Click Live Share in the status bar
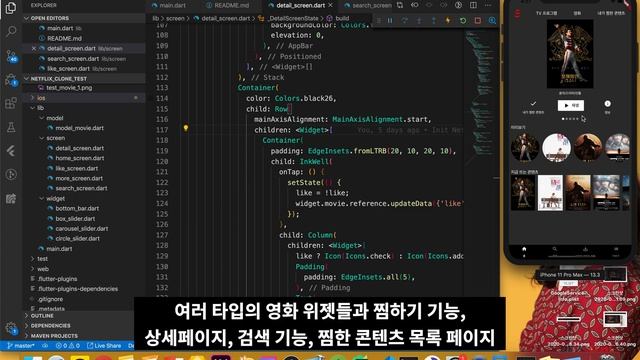Image resolution: width=640 pixels, height=360 pixels. [x=104, y=346]
